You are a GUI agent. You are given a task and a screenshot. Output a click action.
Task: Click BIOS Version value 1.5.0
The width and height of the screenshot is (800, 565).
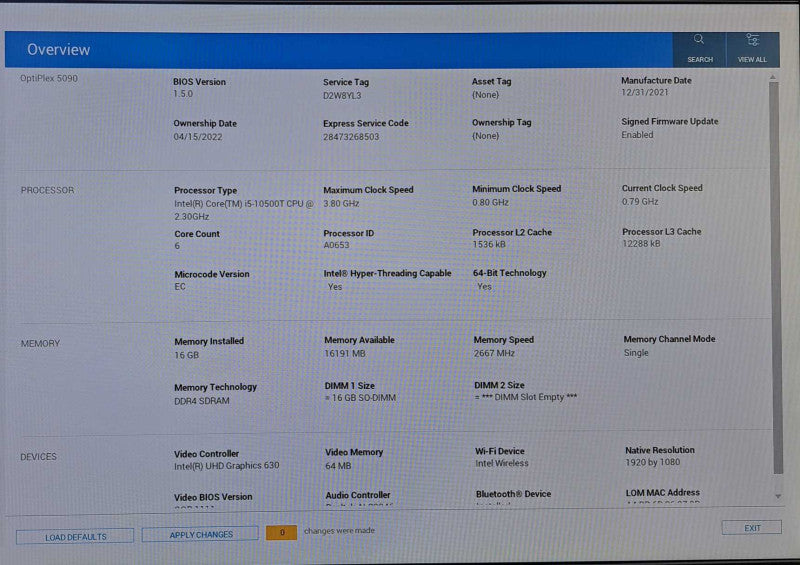(183, 94)
